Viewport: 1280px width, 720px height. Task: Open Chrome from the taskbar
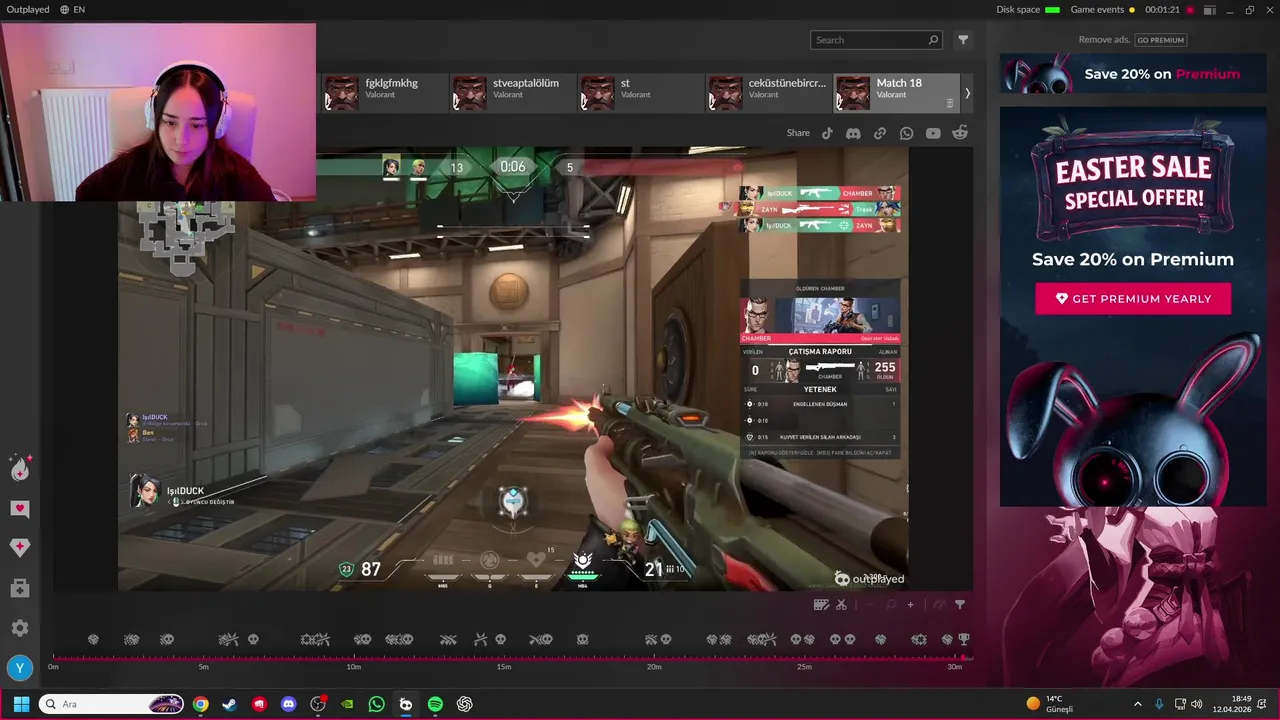[201, 704]
